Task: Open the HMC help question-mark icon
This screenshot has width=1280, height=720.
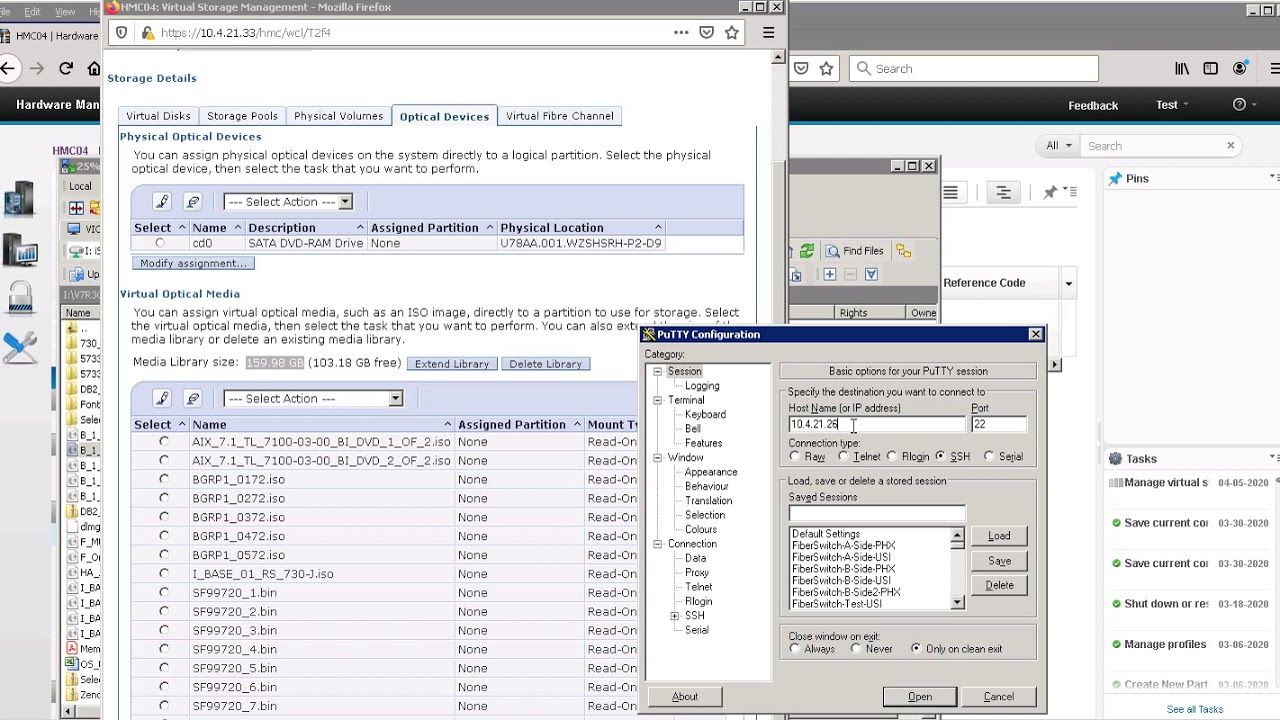Action: 1240,105
